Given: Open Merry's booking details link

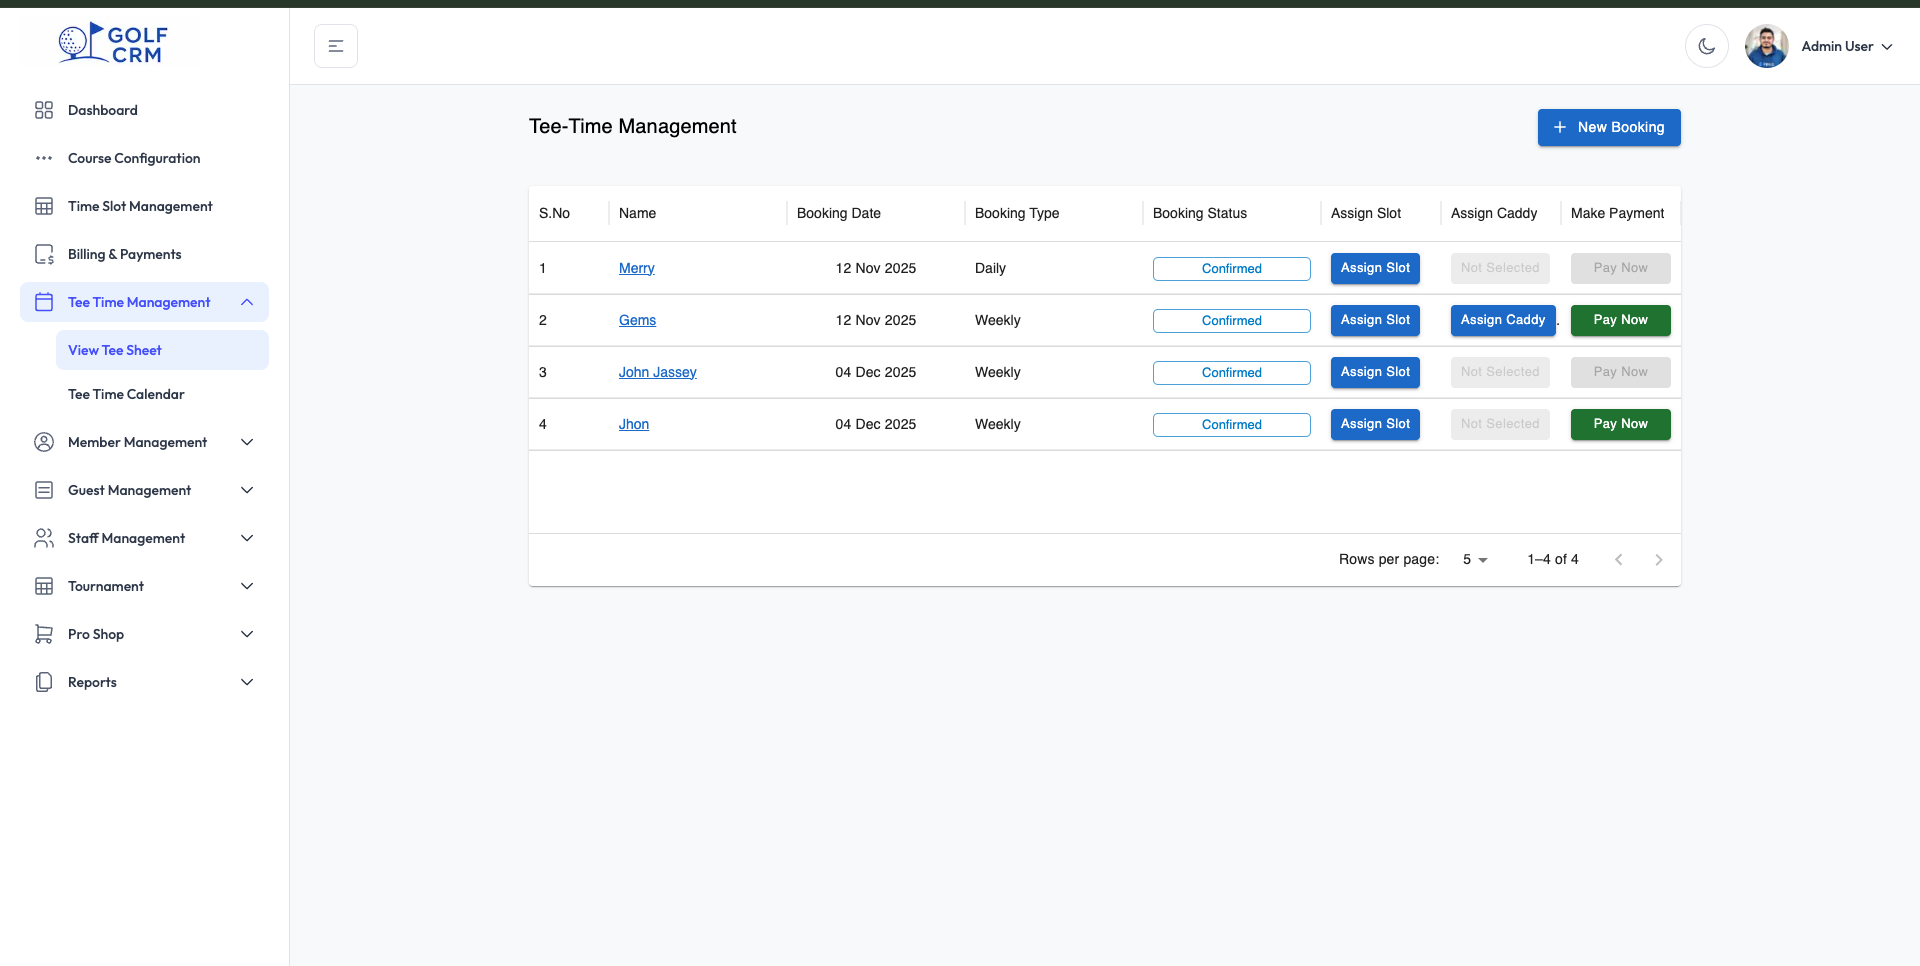Looking at the screenshot, I should pos(636,268).
